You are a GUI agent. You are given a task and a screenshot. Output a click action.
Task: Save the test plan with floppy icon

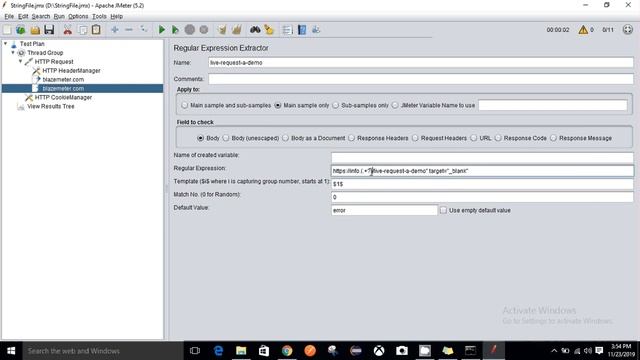[x=49, y=30]
